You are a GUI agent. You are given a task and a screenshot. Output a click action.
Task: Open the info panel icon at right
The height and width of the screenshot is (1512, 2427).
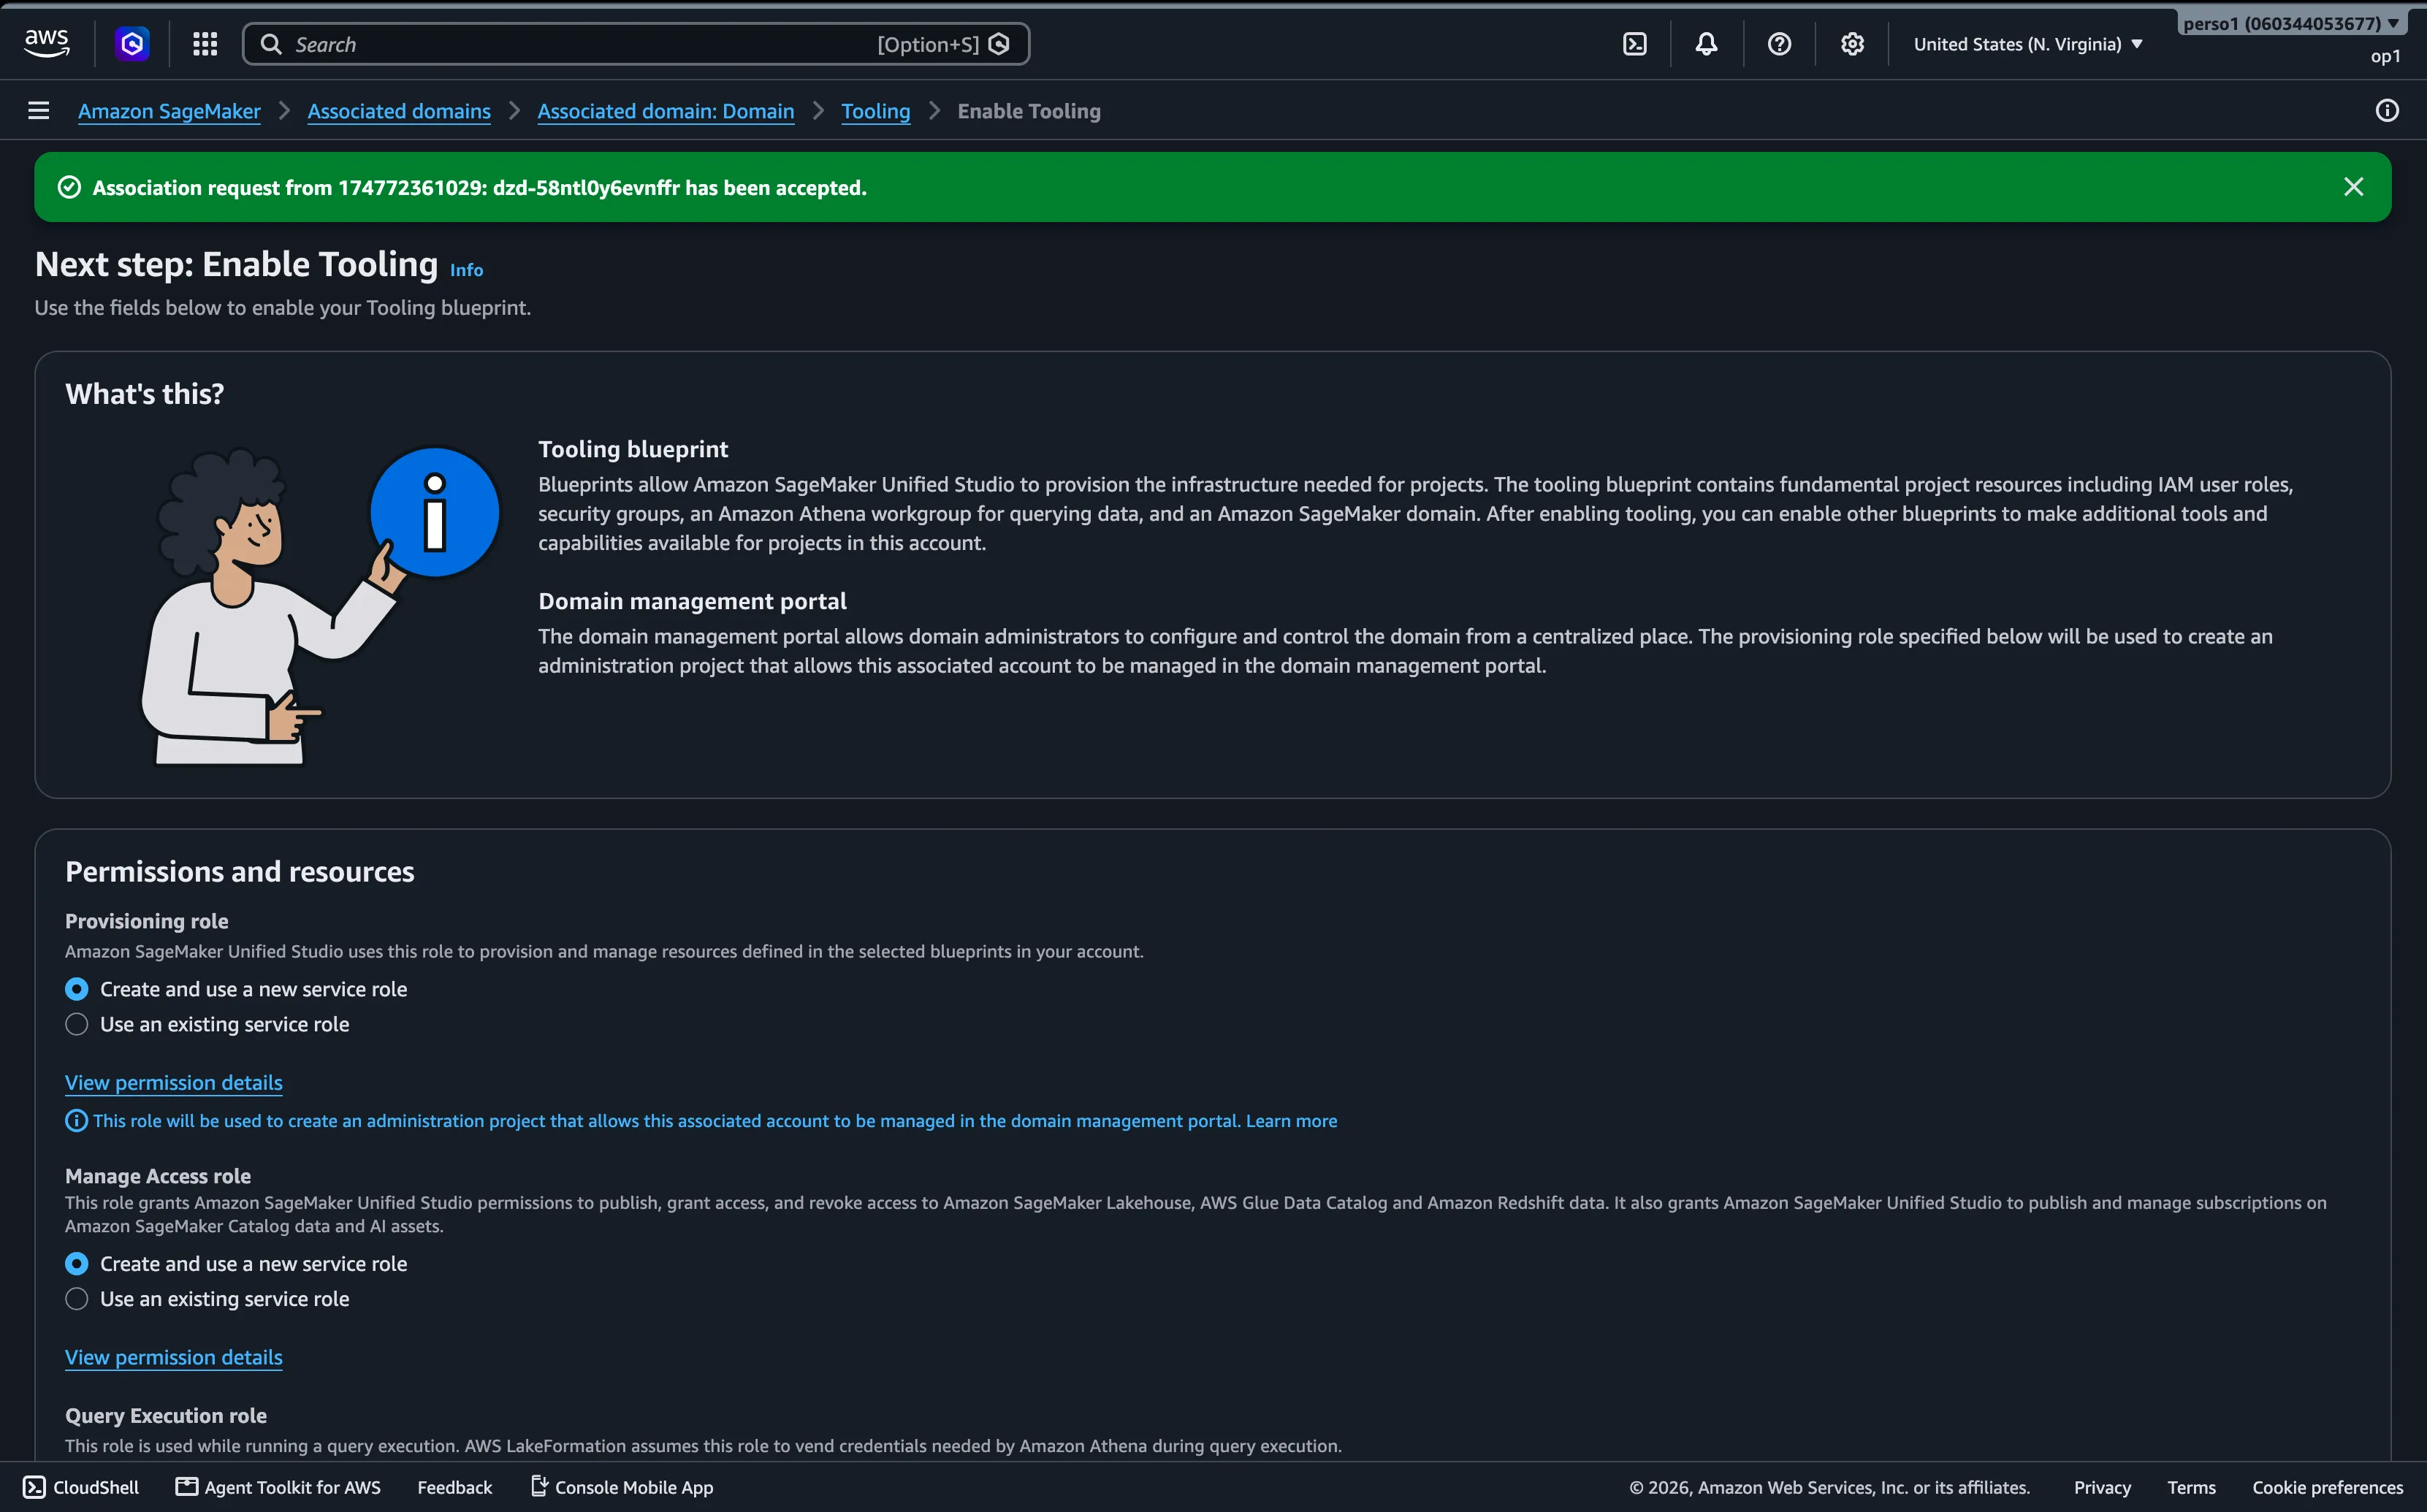click(2387, 111)
